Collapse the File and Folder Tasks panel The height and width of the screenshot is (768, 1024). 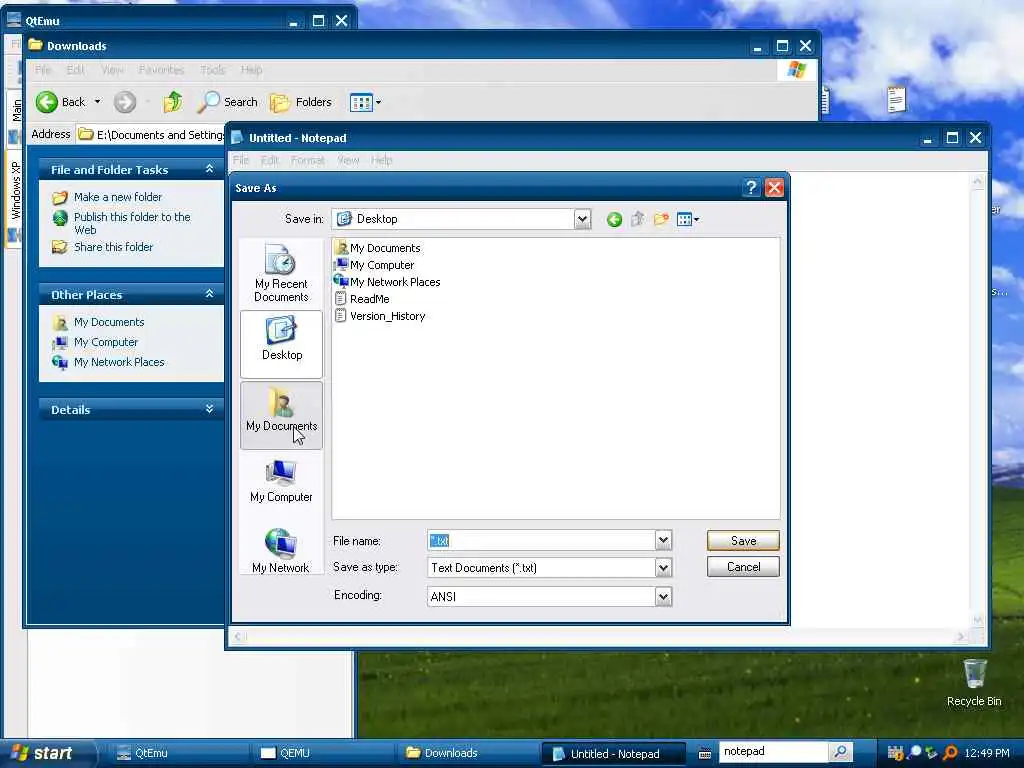pos(209,169)
